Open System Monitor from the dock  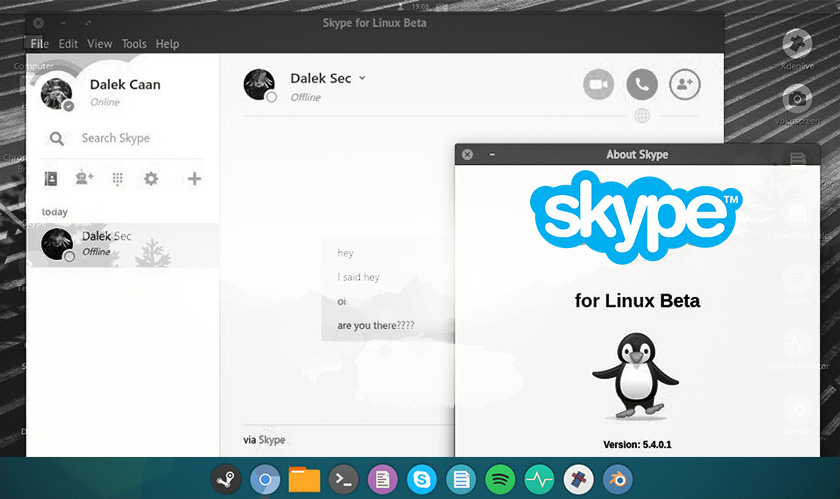coord(539,479)
